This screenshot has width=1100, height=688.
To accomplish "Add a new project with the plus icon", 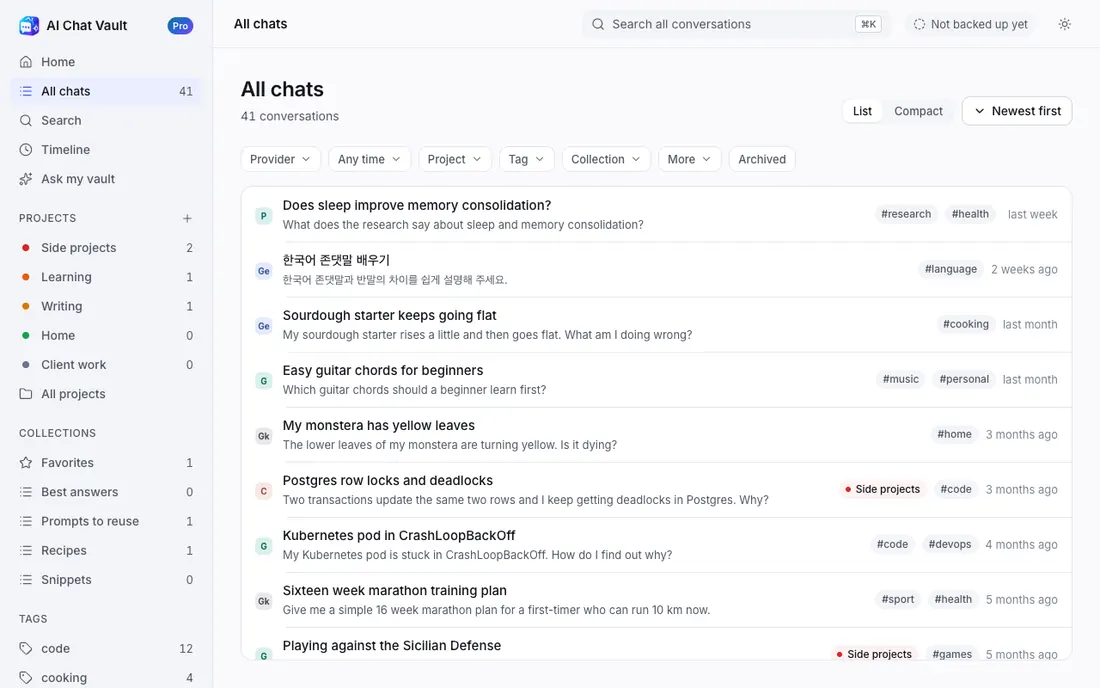I will tap(187, 218).
